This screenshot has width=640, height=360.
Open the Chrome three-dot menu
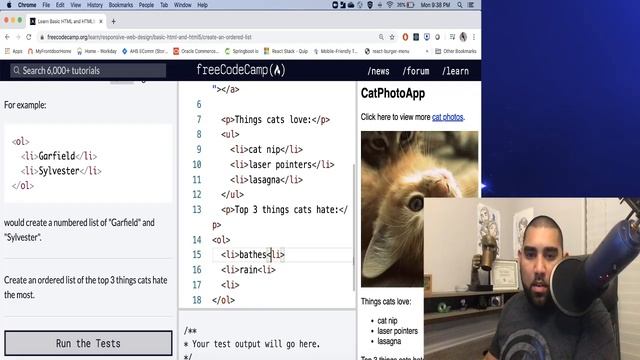pyautogui.click(x=474, y=37)
